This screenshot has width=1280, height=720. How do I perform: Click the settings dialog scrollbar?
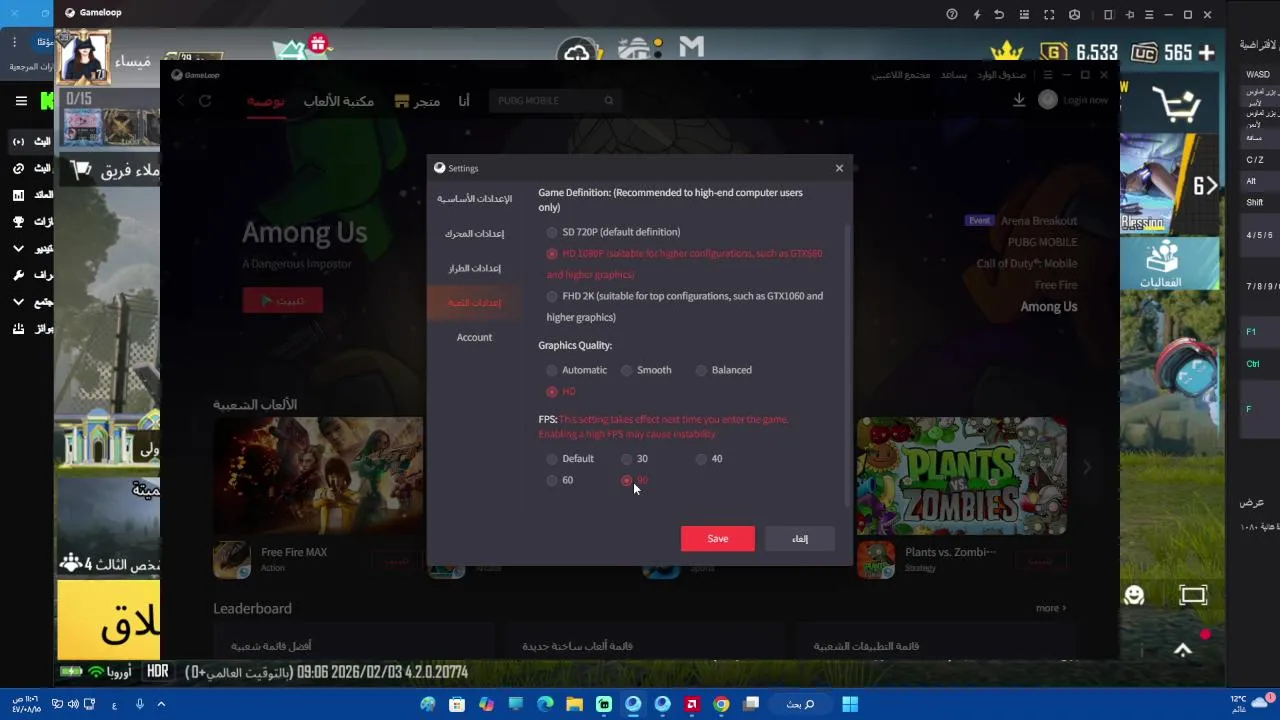tap(850, 365)
